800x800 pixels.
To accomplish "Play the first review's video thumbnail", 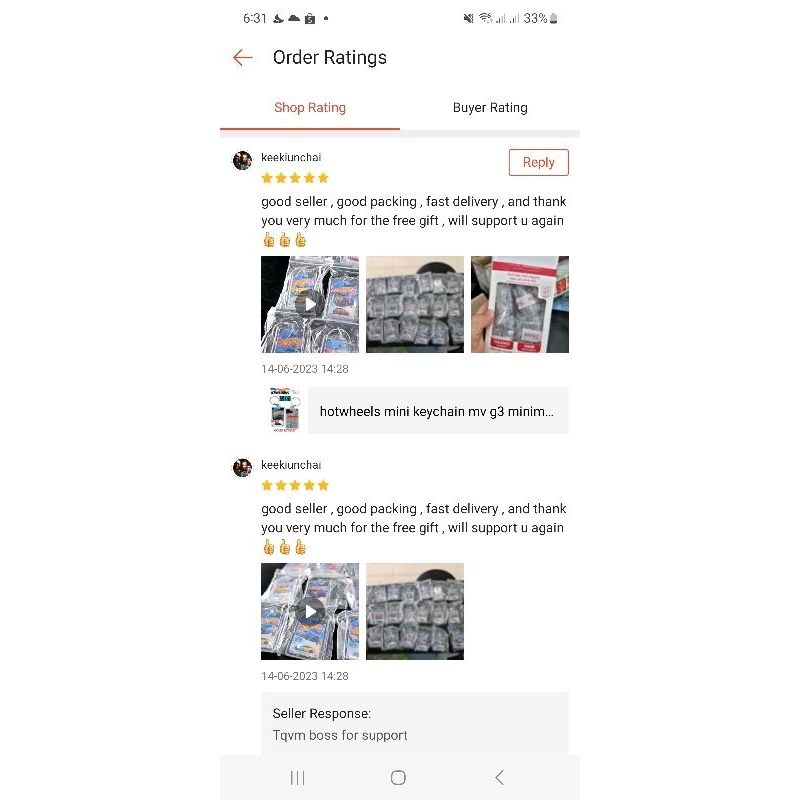I will (x=310, y=304).
